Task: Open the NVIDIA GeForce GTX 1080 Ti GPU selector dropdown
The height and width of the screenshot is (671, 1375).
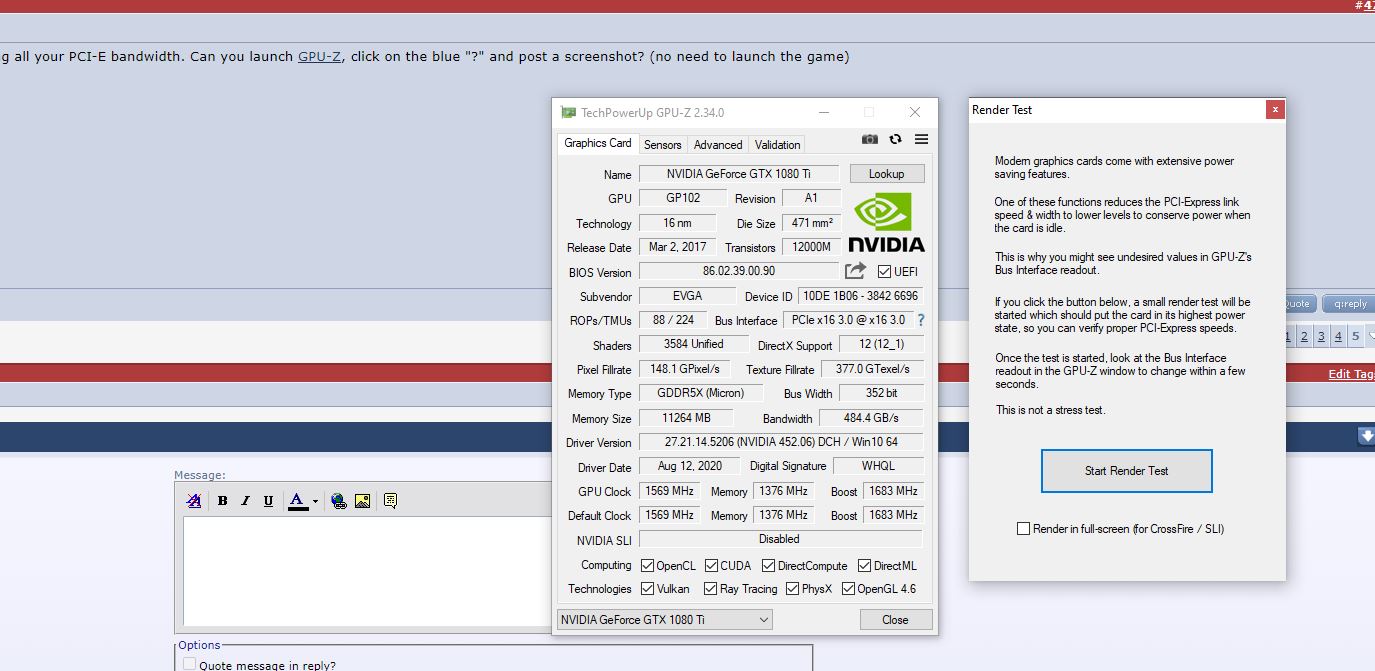Action: (664, 620)
